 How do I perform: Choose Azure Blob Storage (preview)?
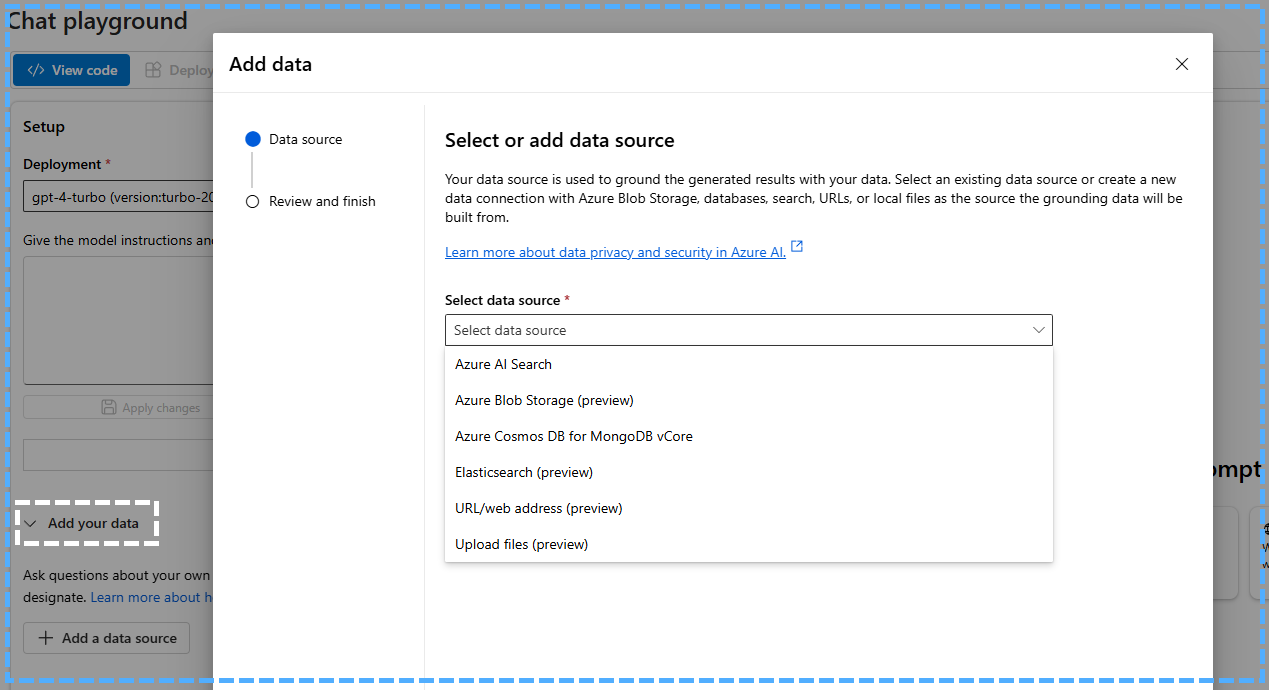544,400
